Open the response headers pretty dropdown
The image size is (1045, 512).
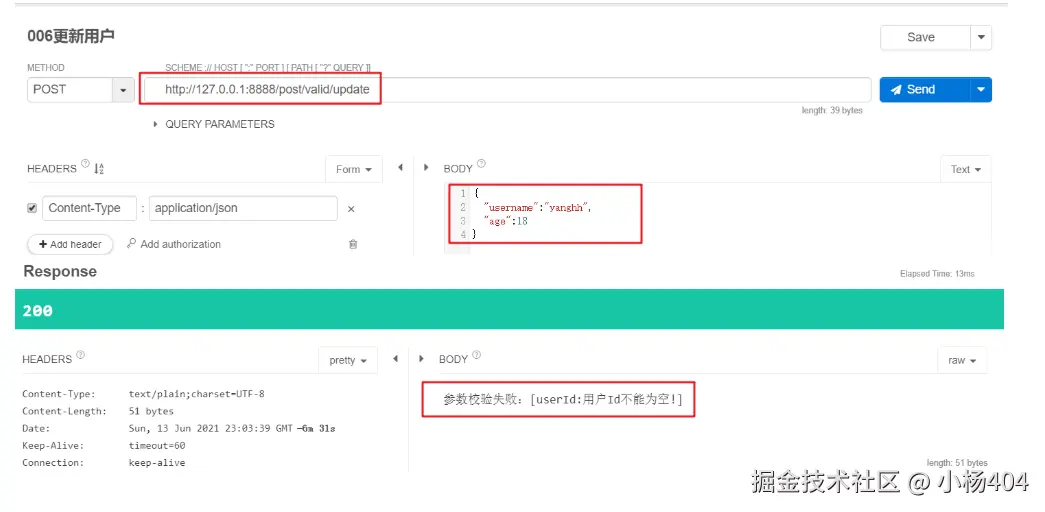click(348, 360)
